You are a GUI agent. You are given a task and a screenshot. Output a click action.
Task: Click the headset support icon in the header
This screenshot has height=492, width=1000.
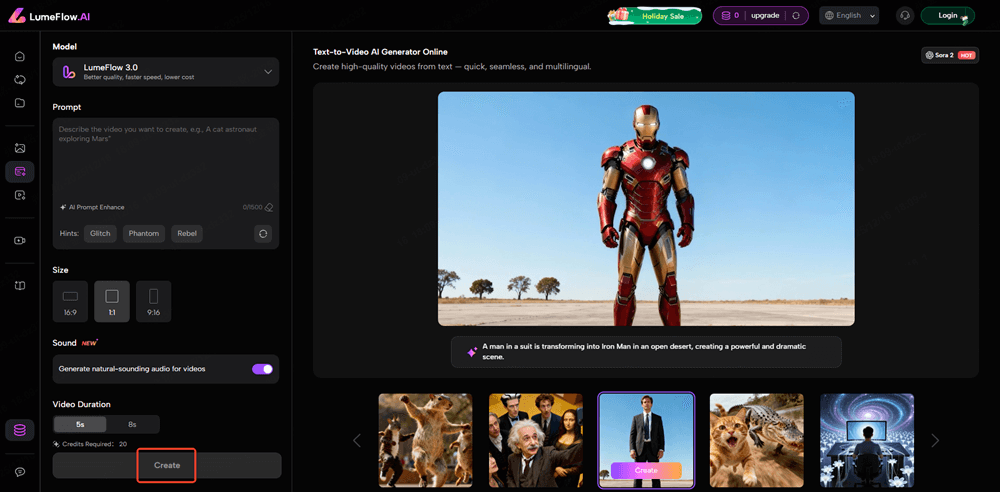click(905, 15)
